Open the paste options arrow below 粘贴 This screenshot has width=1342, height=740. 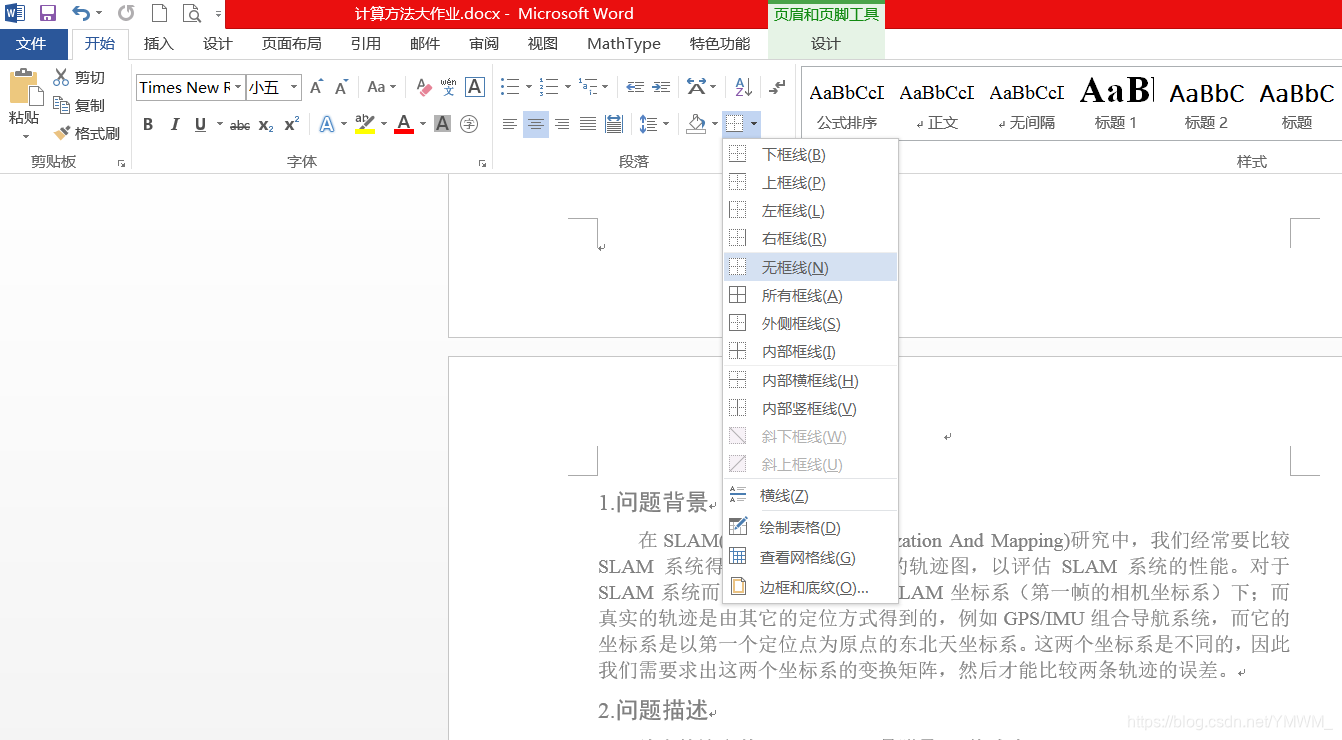pos(24,136)
